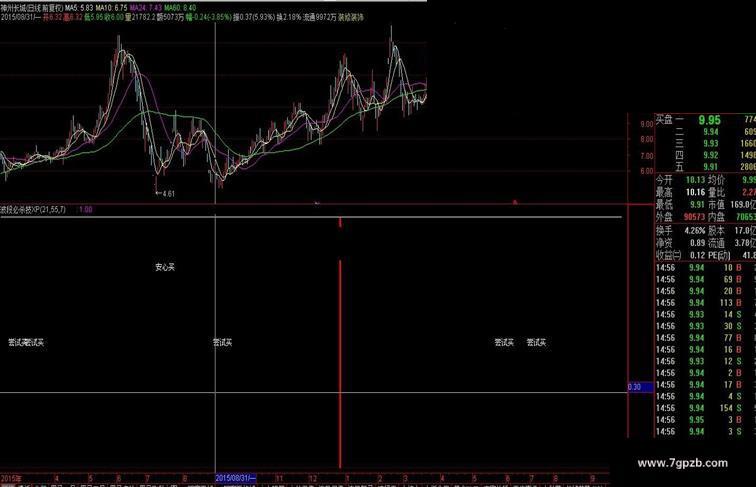
Task: Click the PE(动) ratio field
Action: click(732, 255)
